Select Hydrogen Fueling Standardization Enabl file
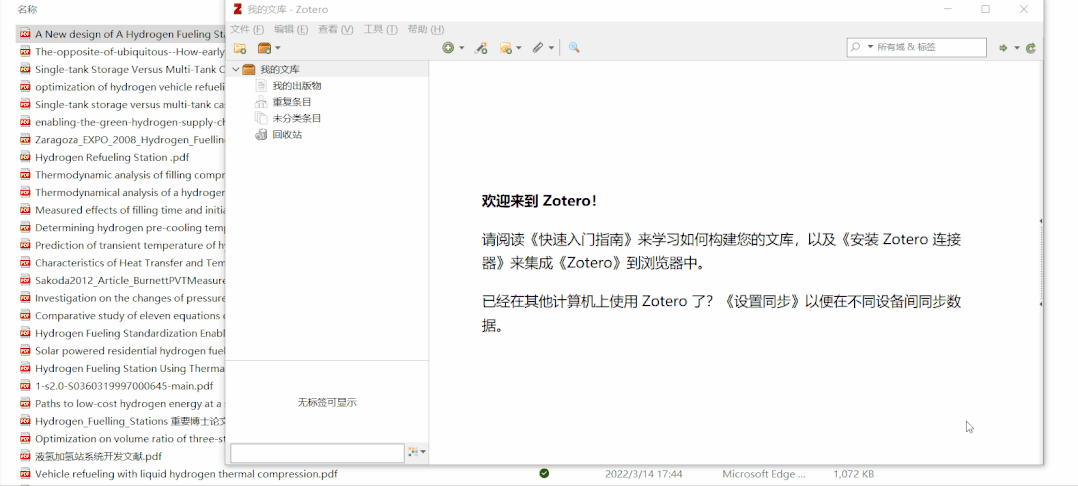1078x486 pixels. [x=130, y=333]
